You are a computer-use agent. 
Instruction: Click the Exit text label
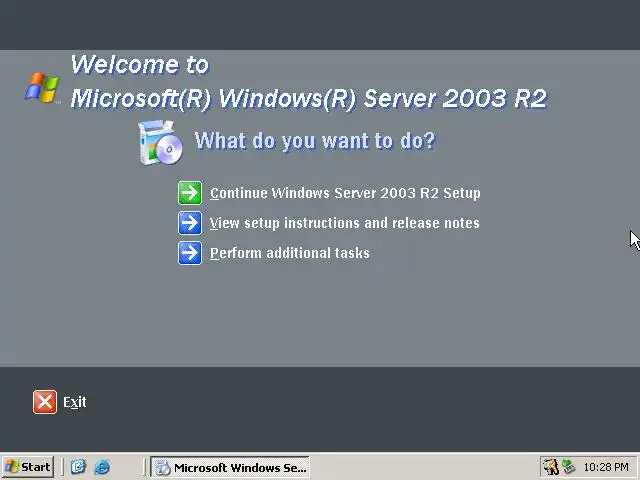pos(75,402)
